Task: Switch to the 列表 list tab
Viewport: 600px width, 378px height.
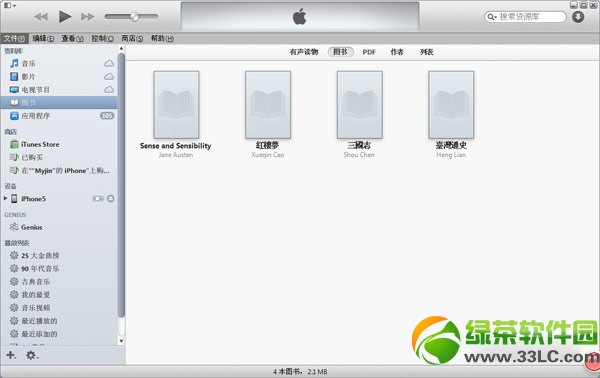Action: [427, 52]
